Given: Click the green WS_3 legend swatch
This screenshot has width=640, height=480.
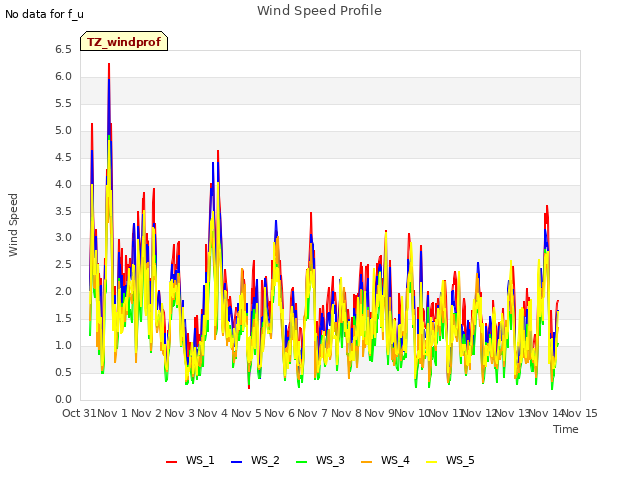Looking at the screenshot, I should click(x=301, y=462).
